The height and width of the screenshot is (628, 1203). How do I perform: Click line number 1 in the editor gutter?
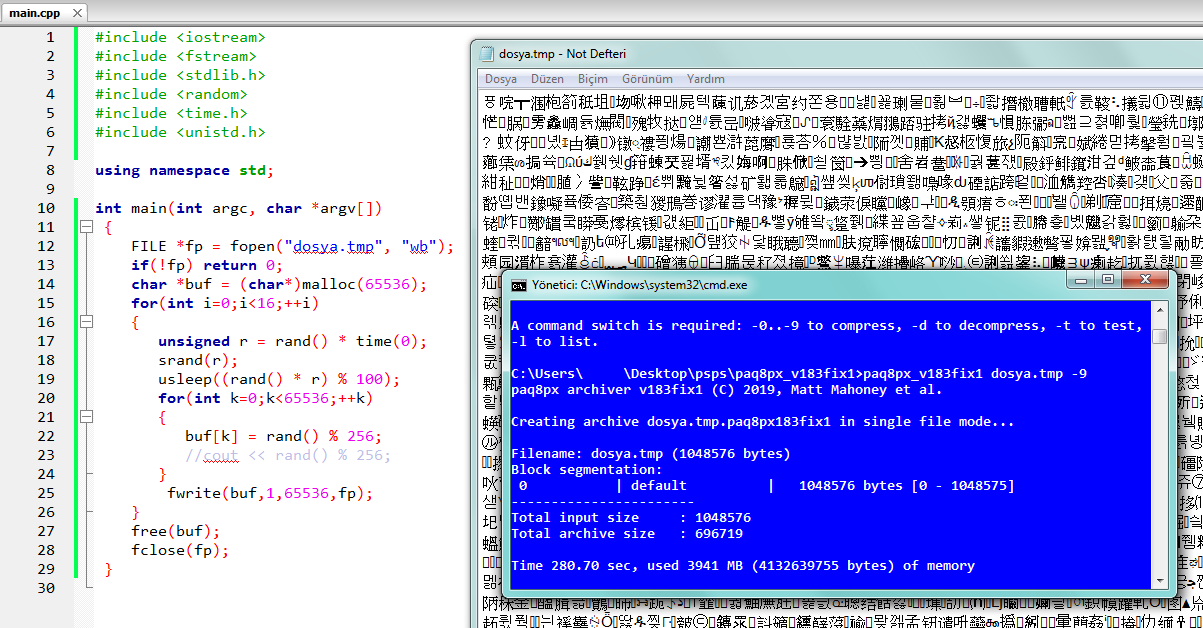coord(50,37)
